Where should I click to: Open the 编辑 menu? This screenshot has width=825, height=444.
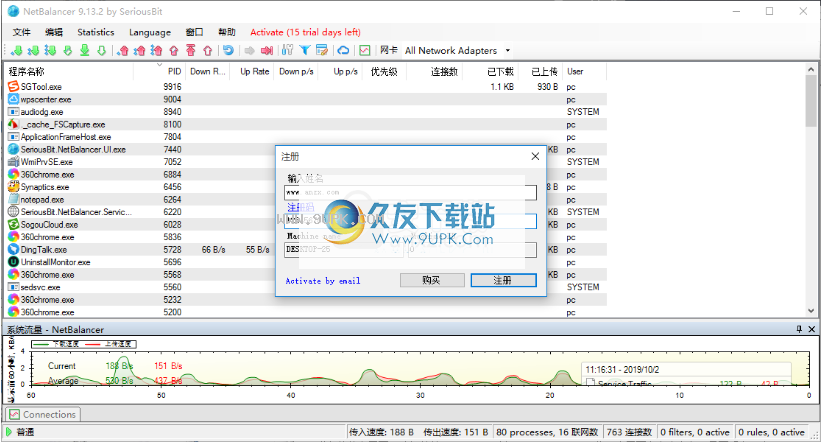tap(54, 32)
